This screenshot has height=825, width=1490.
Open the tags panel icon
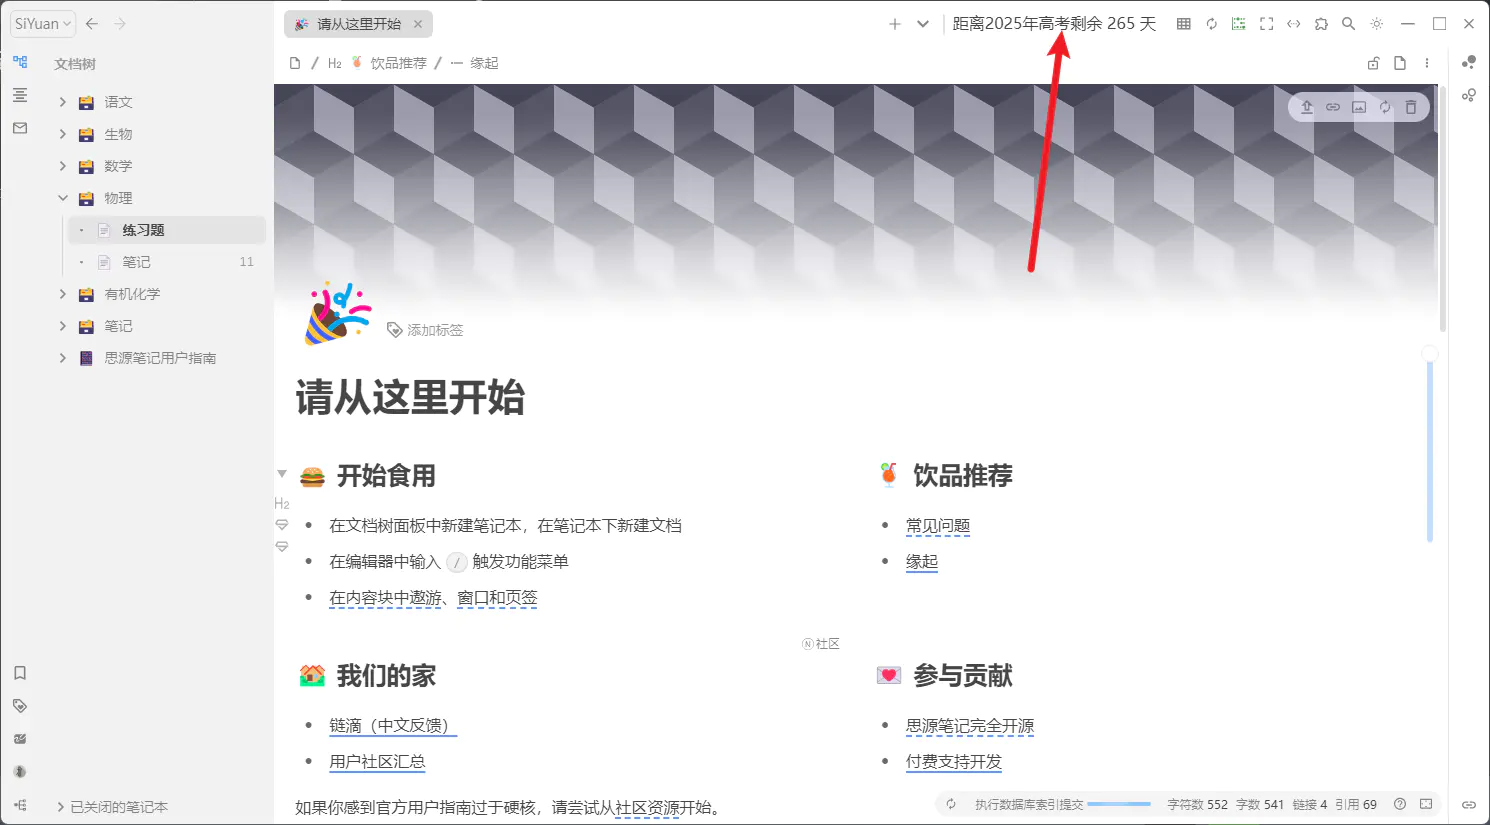(x=20, y=706)
